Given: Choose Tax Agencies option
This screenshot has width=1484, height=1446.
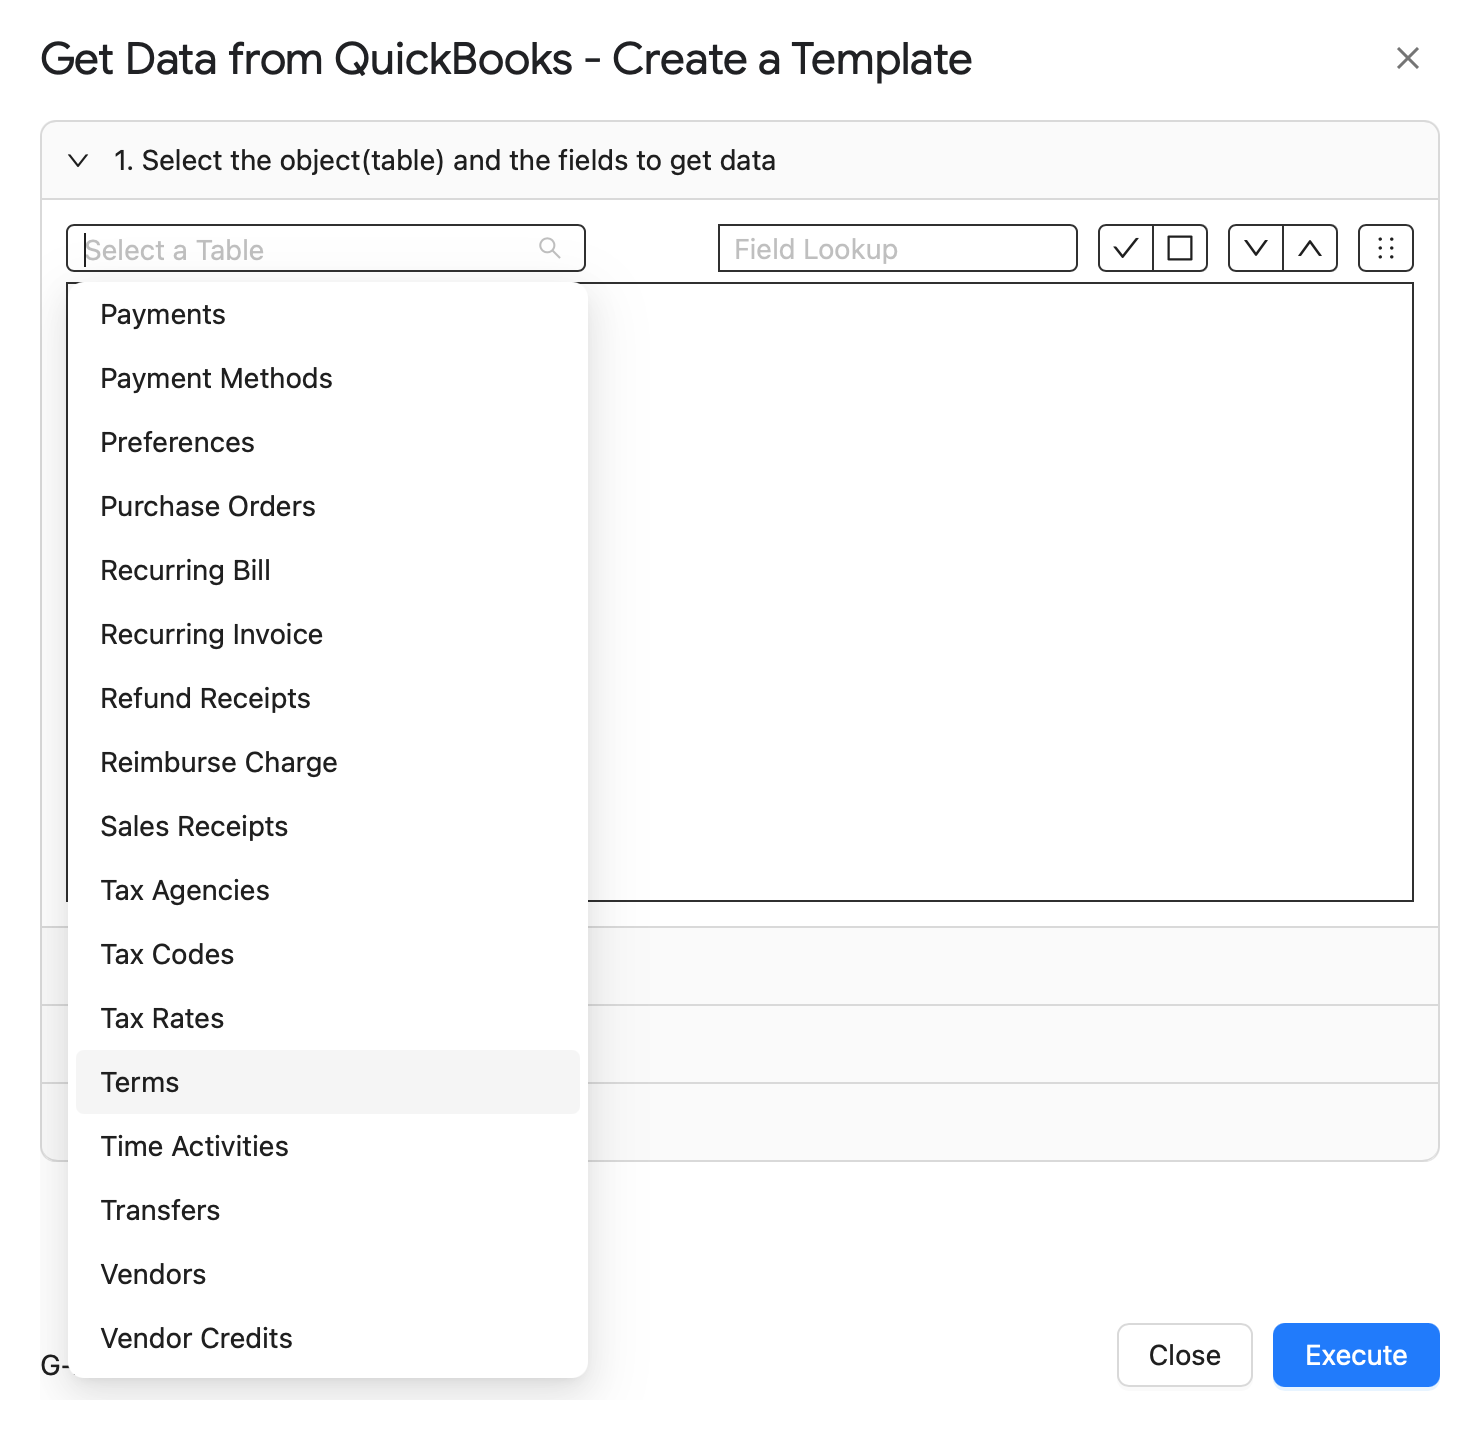Looking at the screenshot, I should point(328,890).
